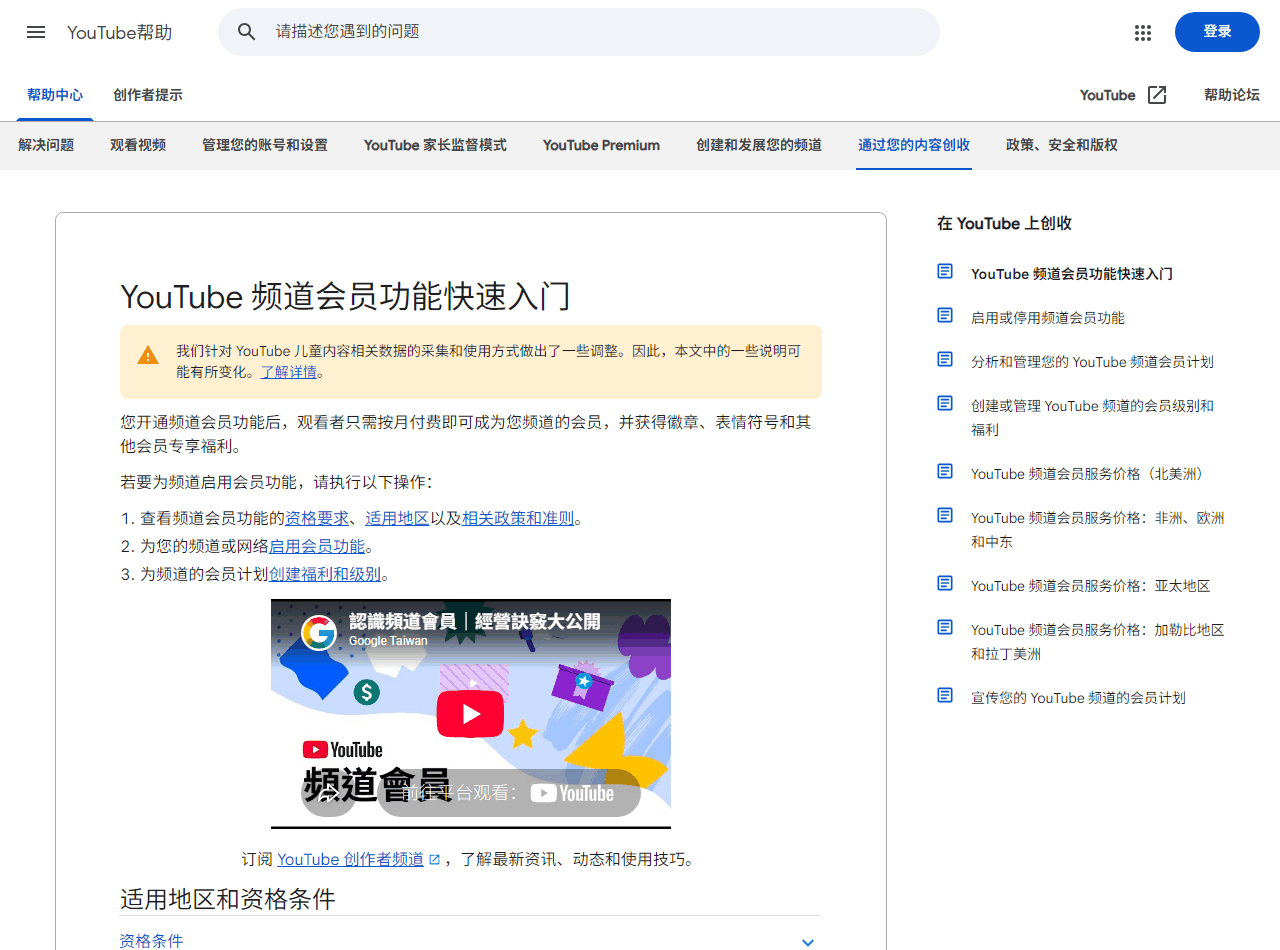Click document icon beside YouTube 频道会员功能快速入门
This screenshot has width=1280, height=950.
tap(945, 271)
